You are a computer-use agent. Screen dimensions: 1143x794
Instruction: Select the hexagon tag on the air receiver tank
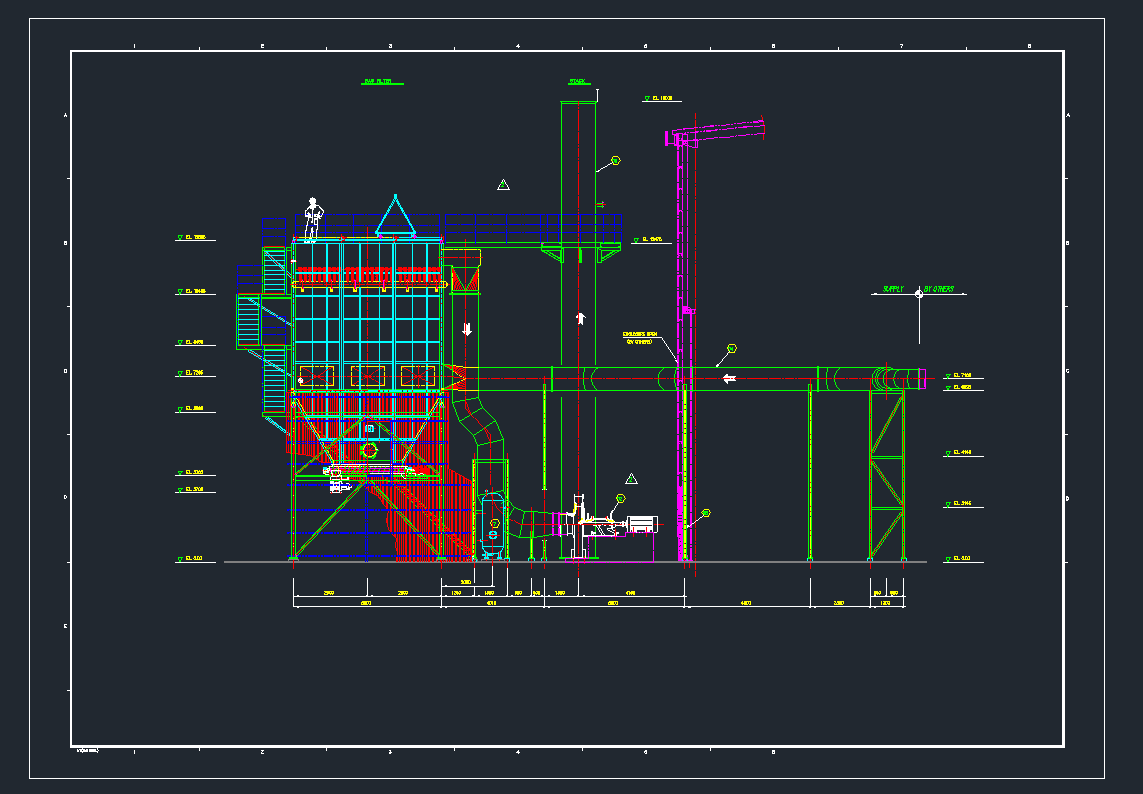(494, 522)
